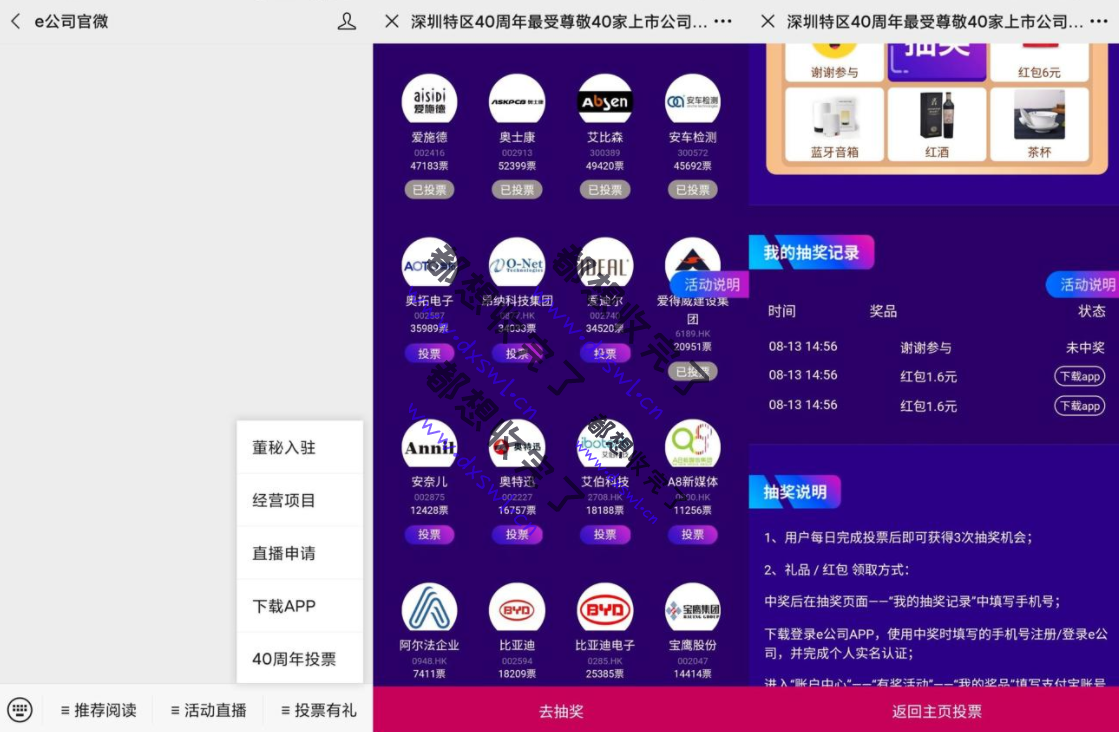Select 40周年投票 menu entry
Image resolution: width=1119 pixels, height=732 pixels.
[300, 659]
